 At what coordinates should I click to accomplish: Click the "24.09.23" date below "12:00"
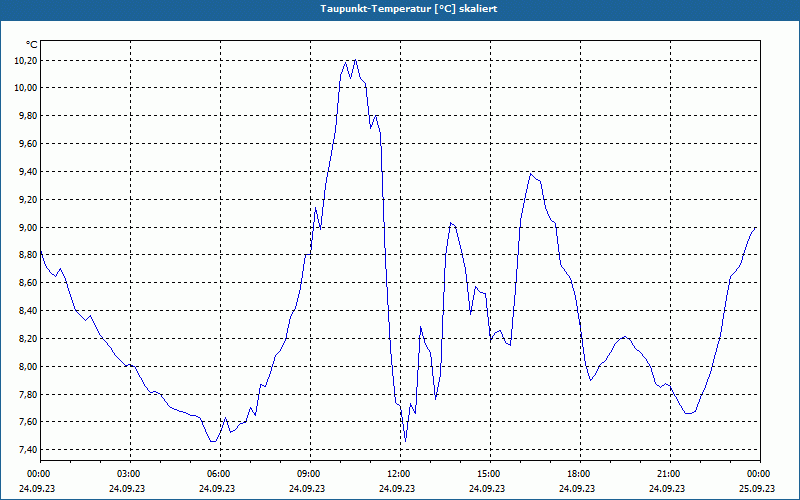pyautogui.click(x=397, y=488)
